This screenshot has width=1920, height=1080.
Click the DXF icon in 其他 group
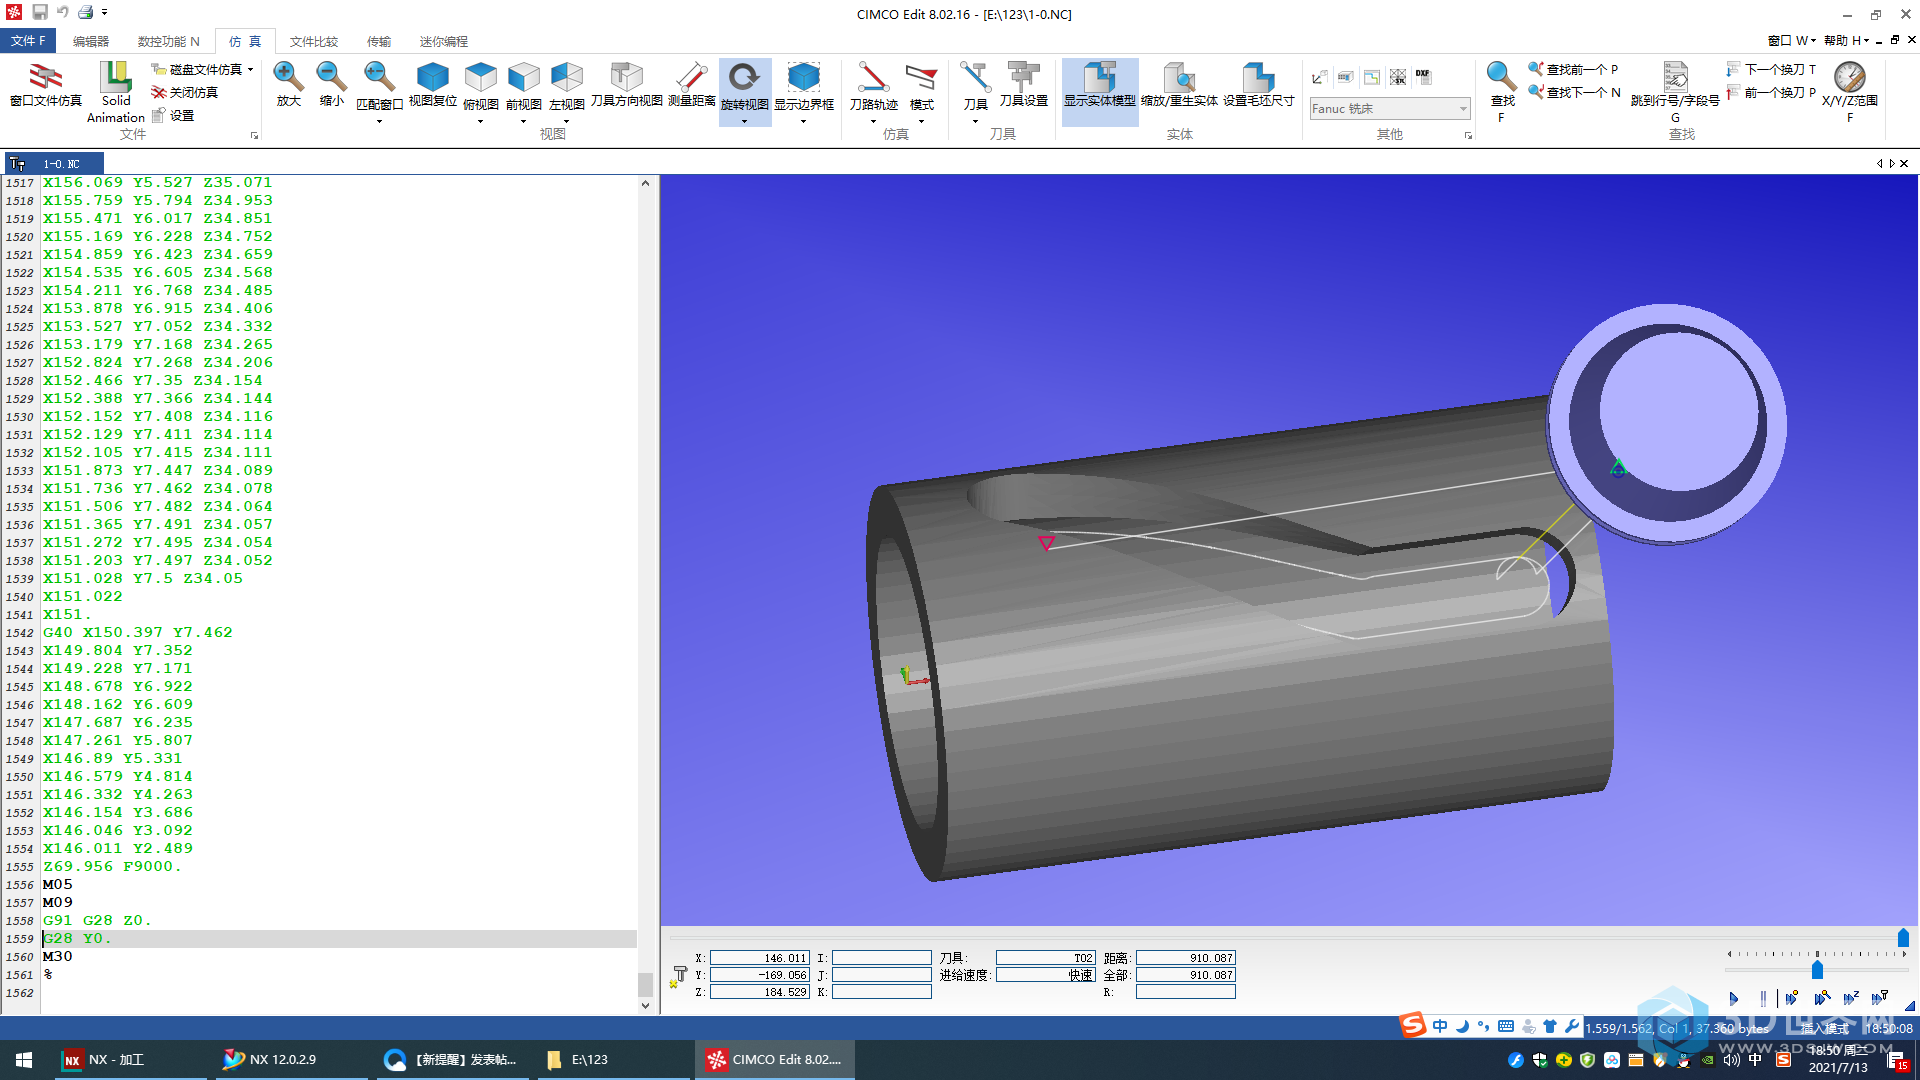pos(1423,76)
